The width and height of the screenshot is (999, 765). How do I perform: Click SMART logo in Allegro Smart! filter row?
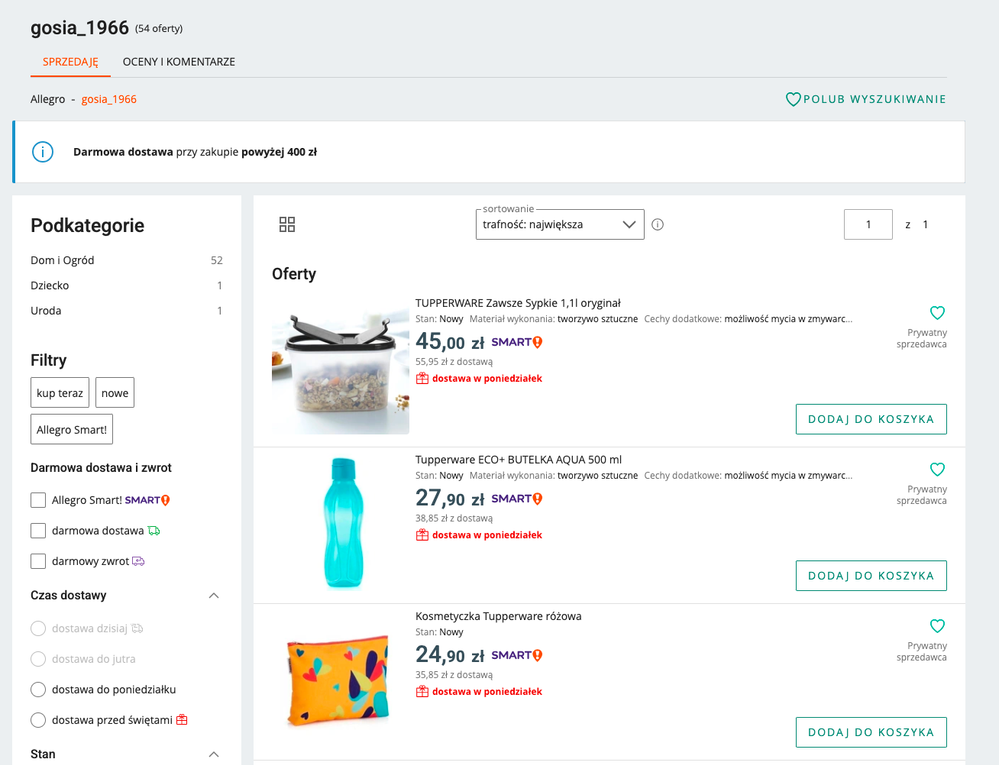pos(147,500)
